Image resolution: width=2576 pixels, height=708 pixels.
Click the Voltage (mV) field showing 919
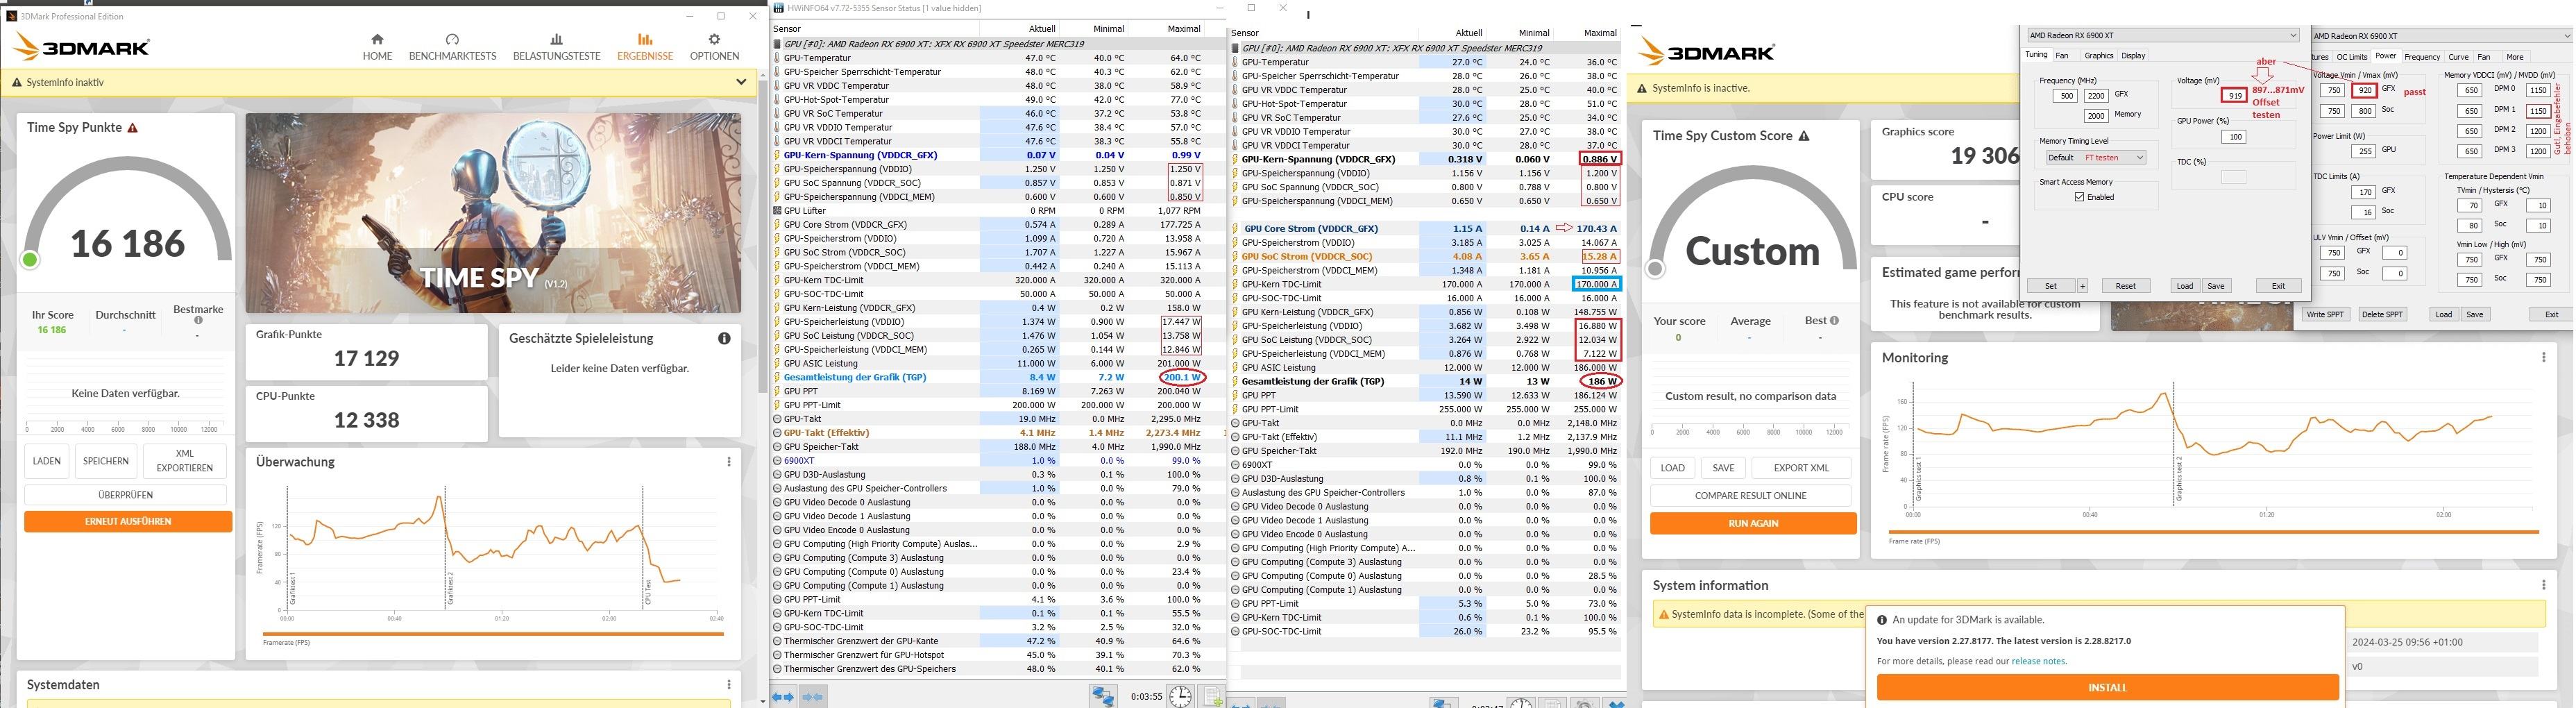[2233, 96]
